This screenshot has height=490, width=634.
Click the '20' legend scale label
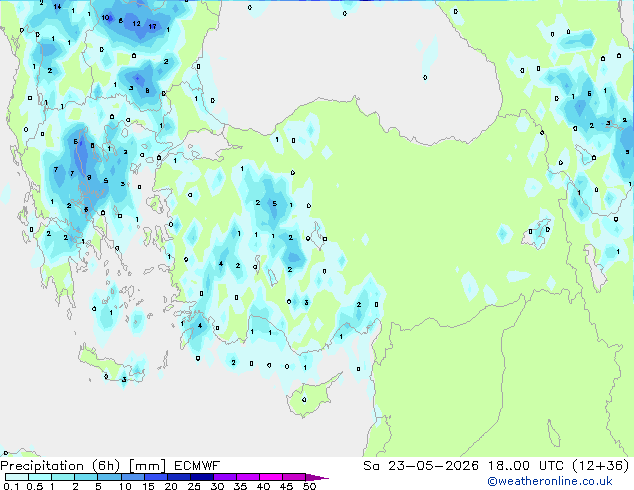171,486
